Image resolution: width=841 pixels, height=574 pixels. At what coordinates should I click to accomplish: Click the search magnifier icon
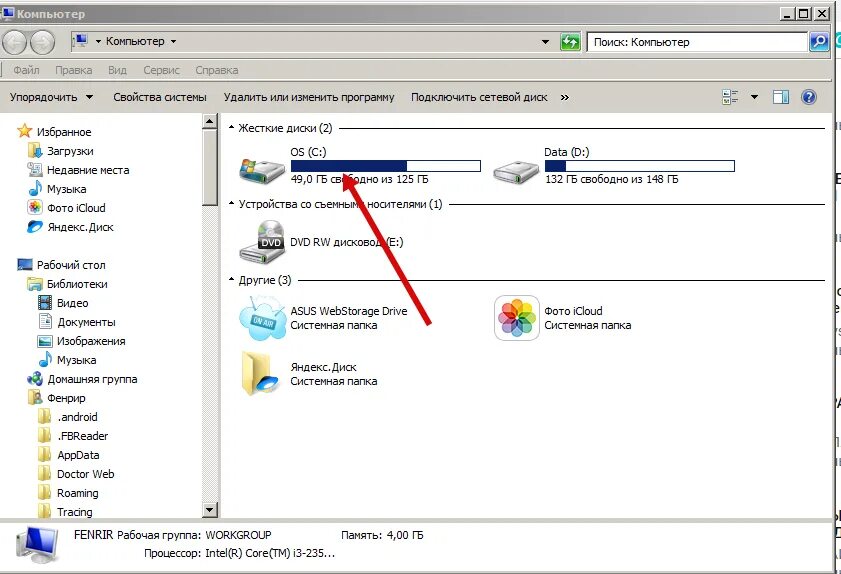[x=818, y=42]
